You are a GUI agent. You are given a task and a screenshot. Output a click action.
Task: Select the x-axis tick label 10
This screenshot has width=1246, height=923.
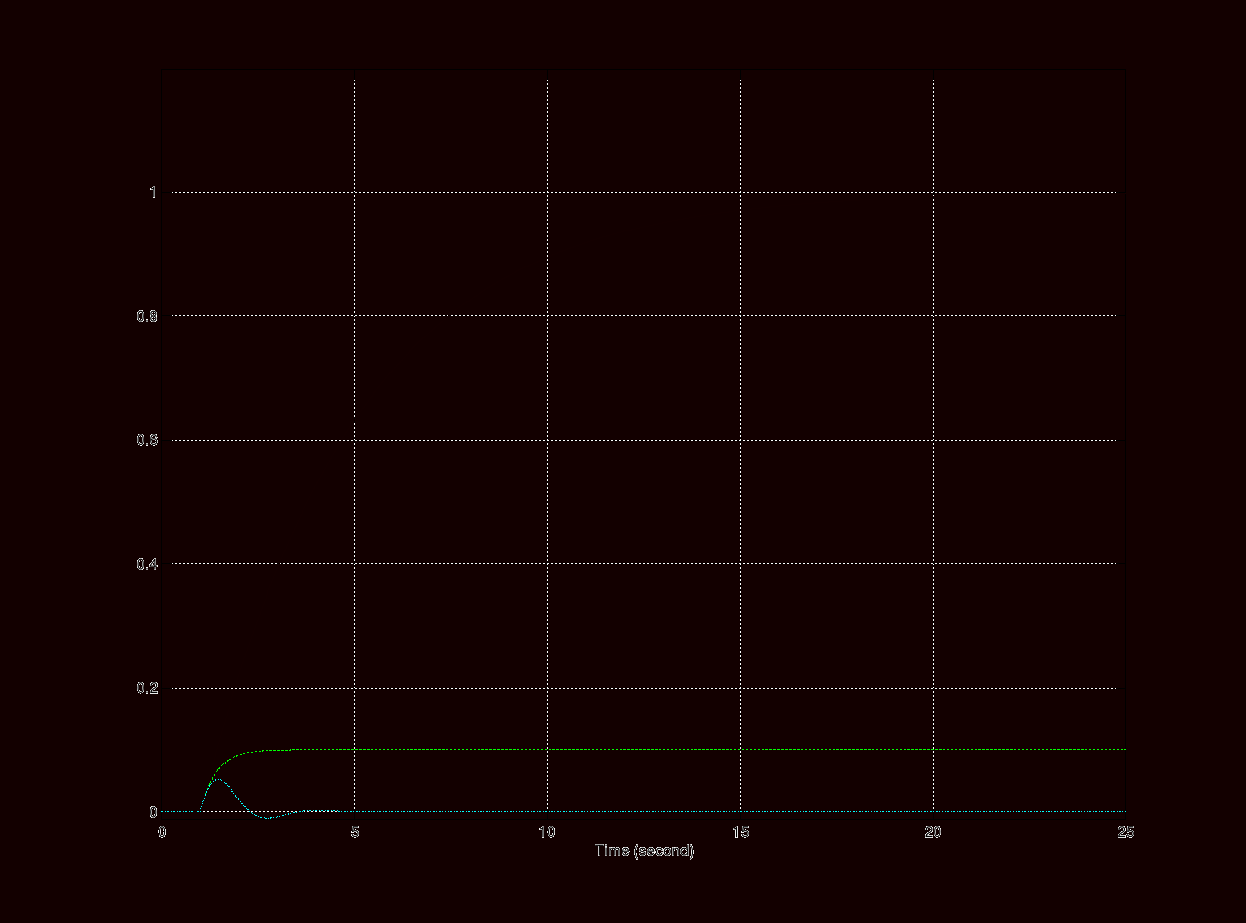coord(547,832)
